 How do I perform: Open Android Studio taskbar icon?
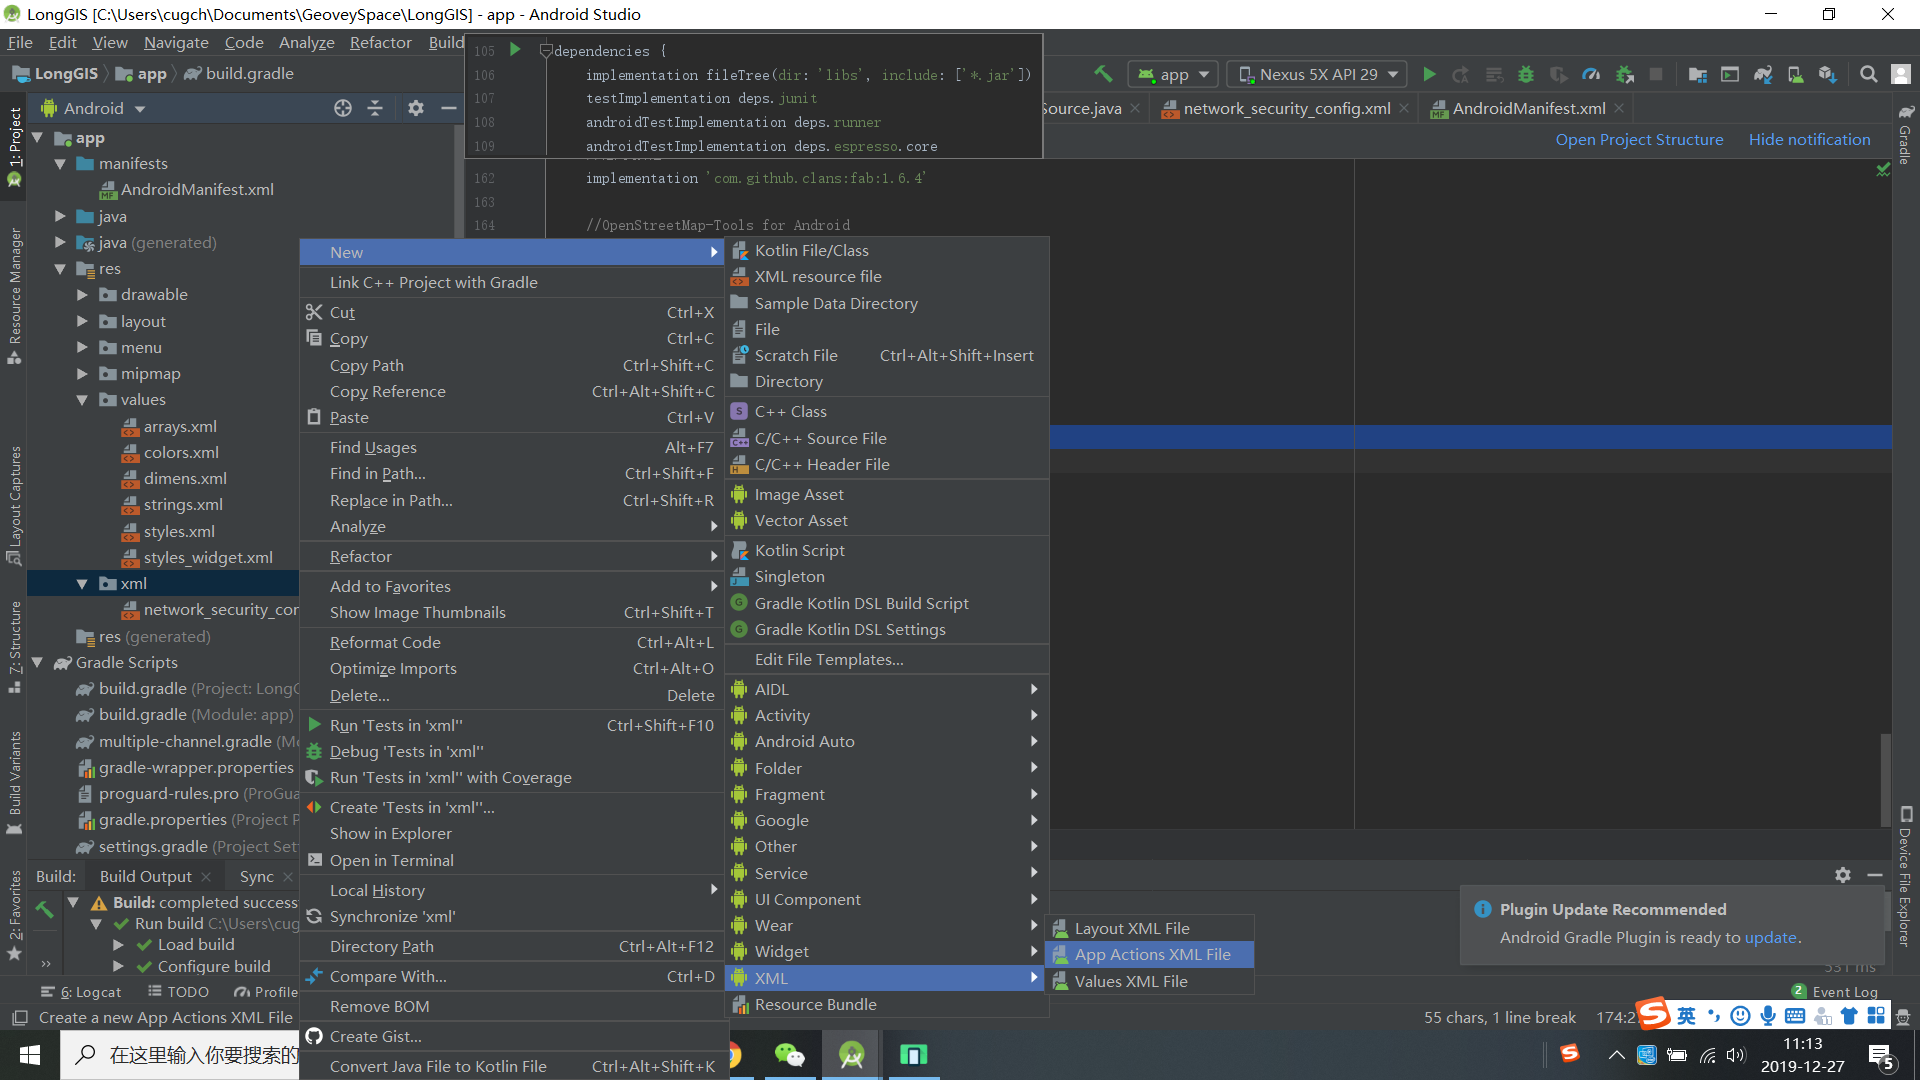pyautogui.click(x=851, y=1055)
